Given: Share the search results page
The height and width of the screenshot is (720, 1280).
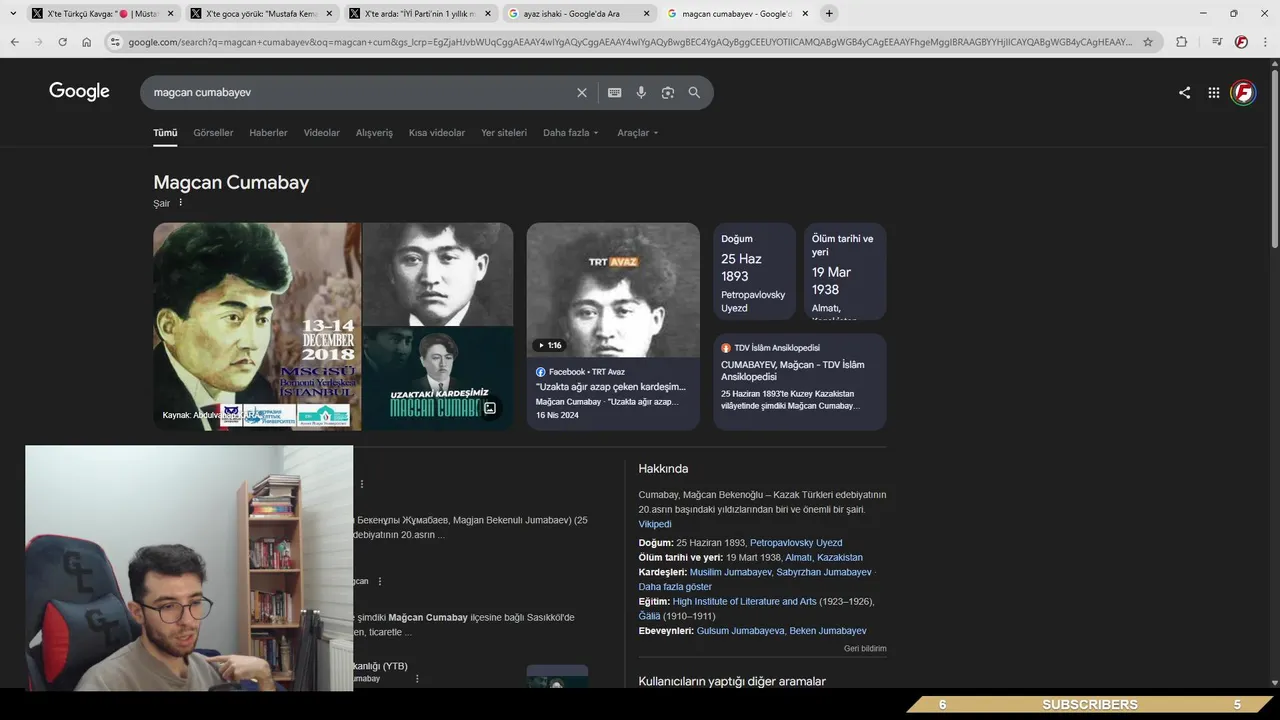Looking at the screenshot, I should pyautogui.click(x=1184, y=92).
